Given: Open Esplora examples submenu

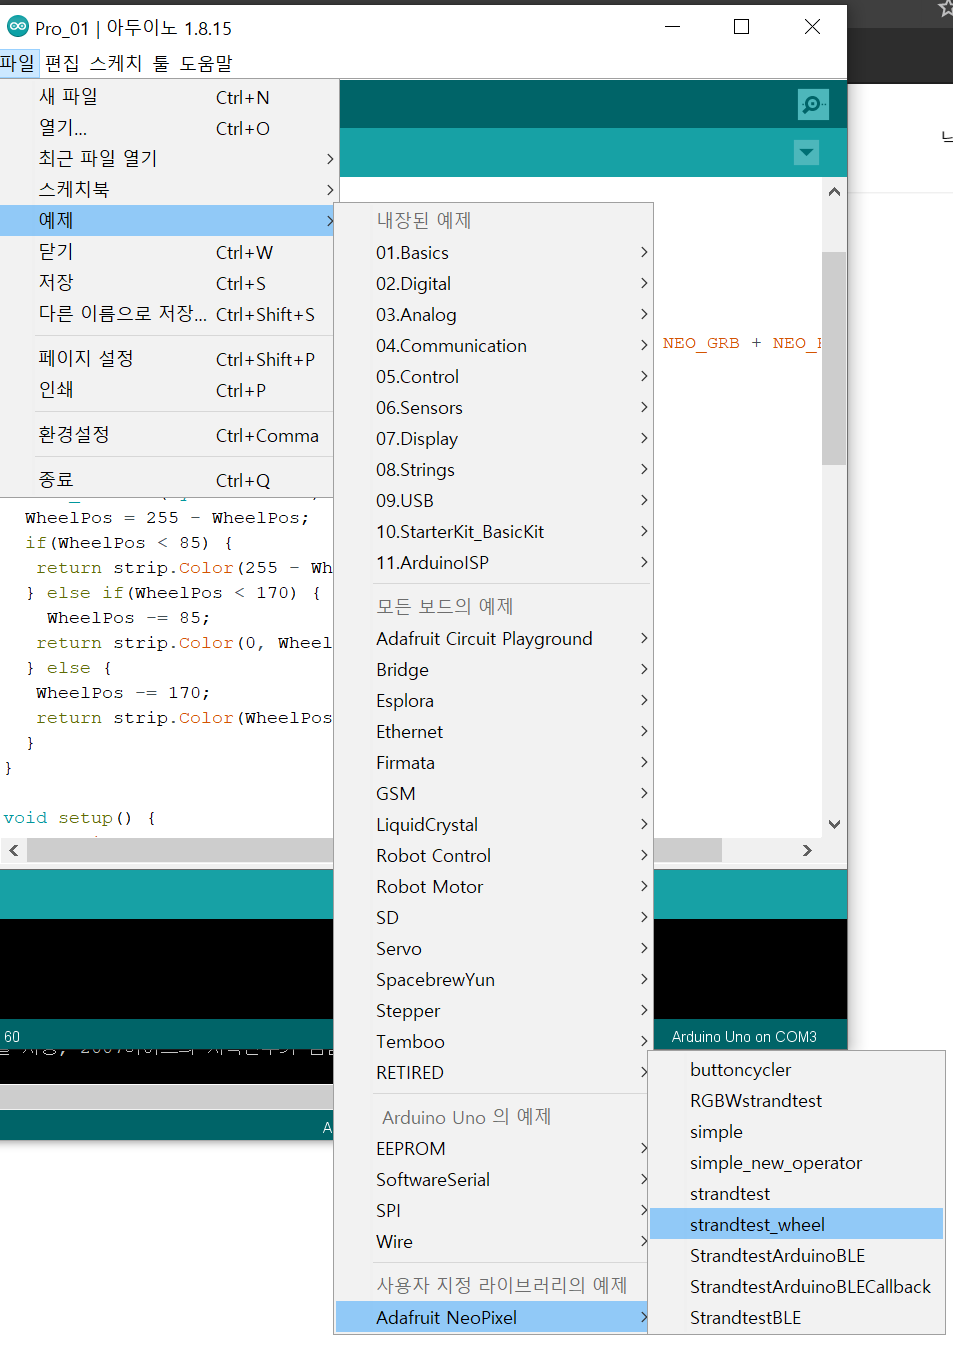Looking at the screenshot, I should 494,701.
